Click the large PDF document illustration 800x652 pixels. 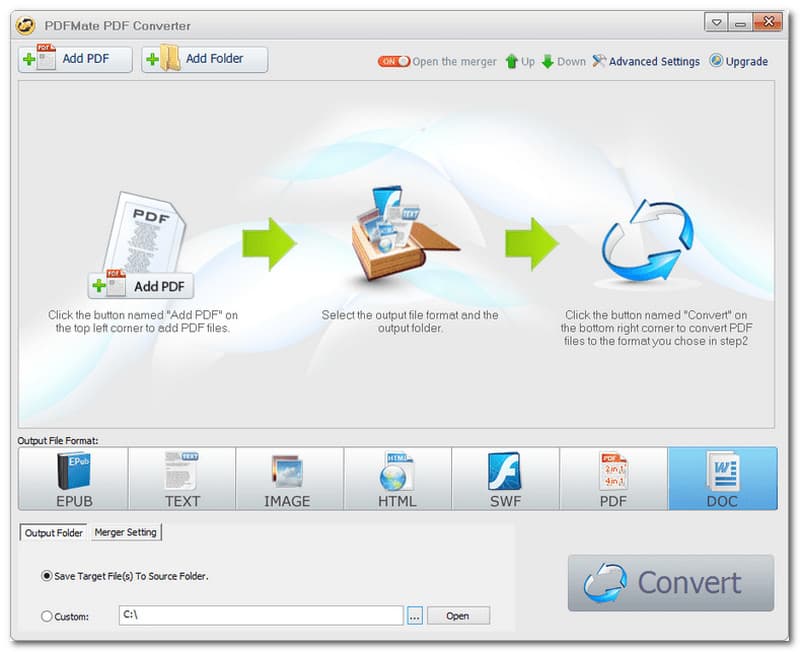[x=144, y=232]
